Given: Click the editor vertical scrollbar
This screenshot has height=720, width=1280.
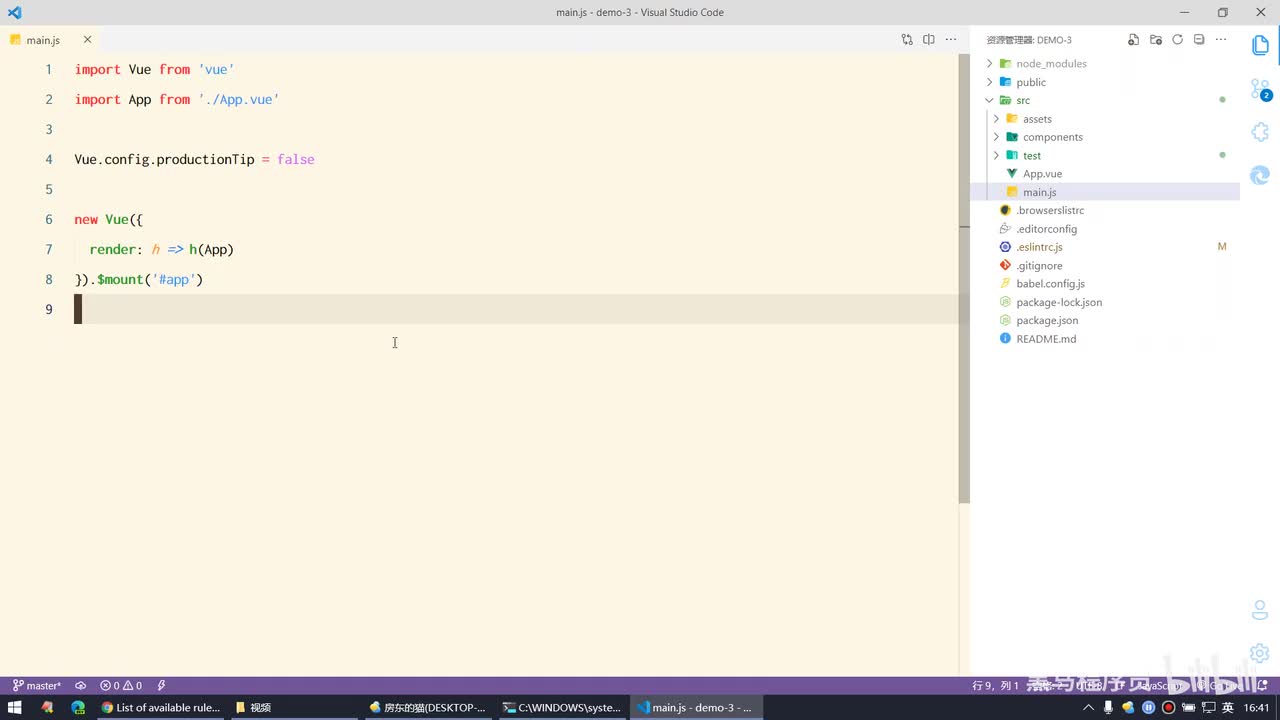Looking at the screenshot, I should pos(964,278).
